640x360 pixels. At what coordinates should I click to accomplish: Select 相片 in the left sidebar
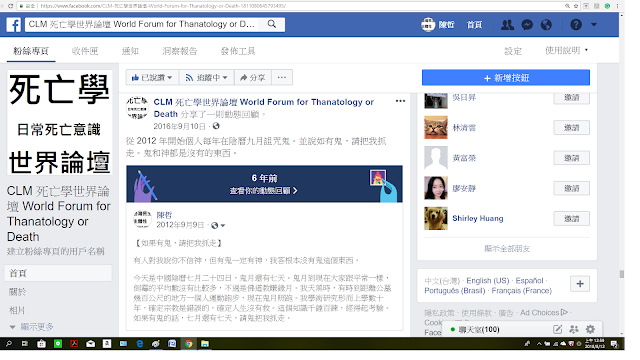17,310
